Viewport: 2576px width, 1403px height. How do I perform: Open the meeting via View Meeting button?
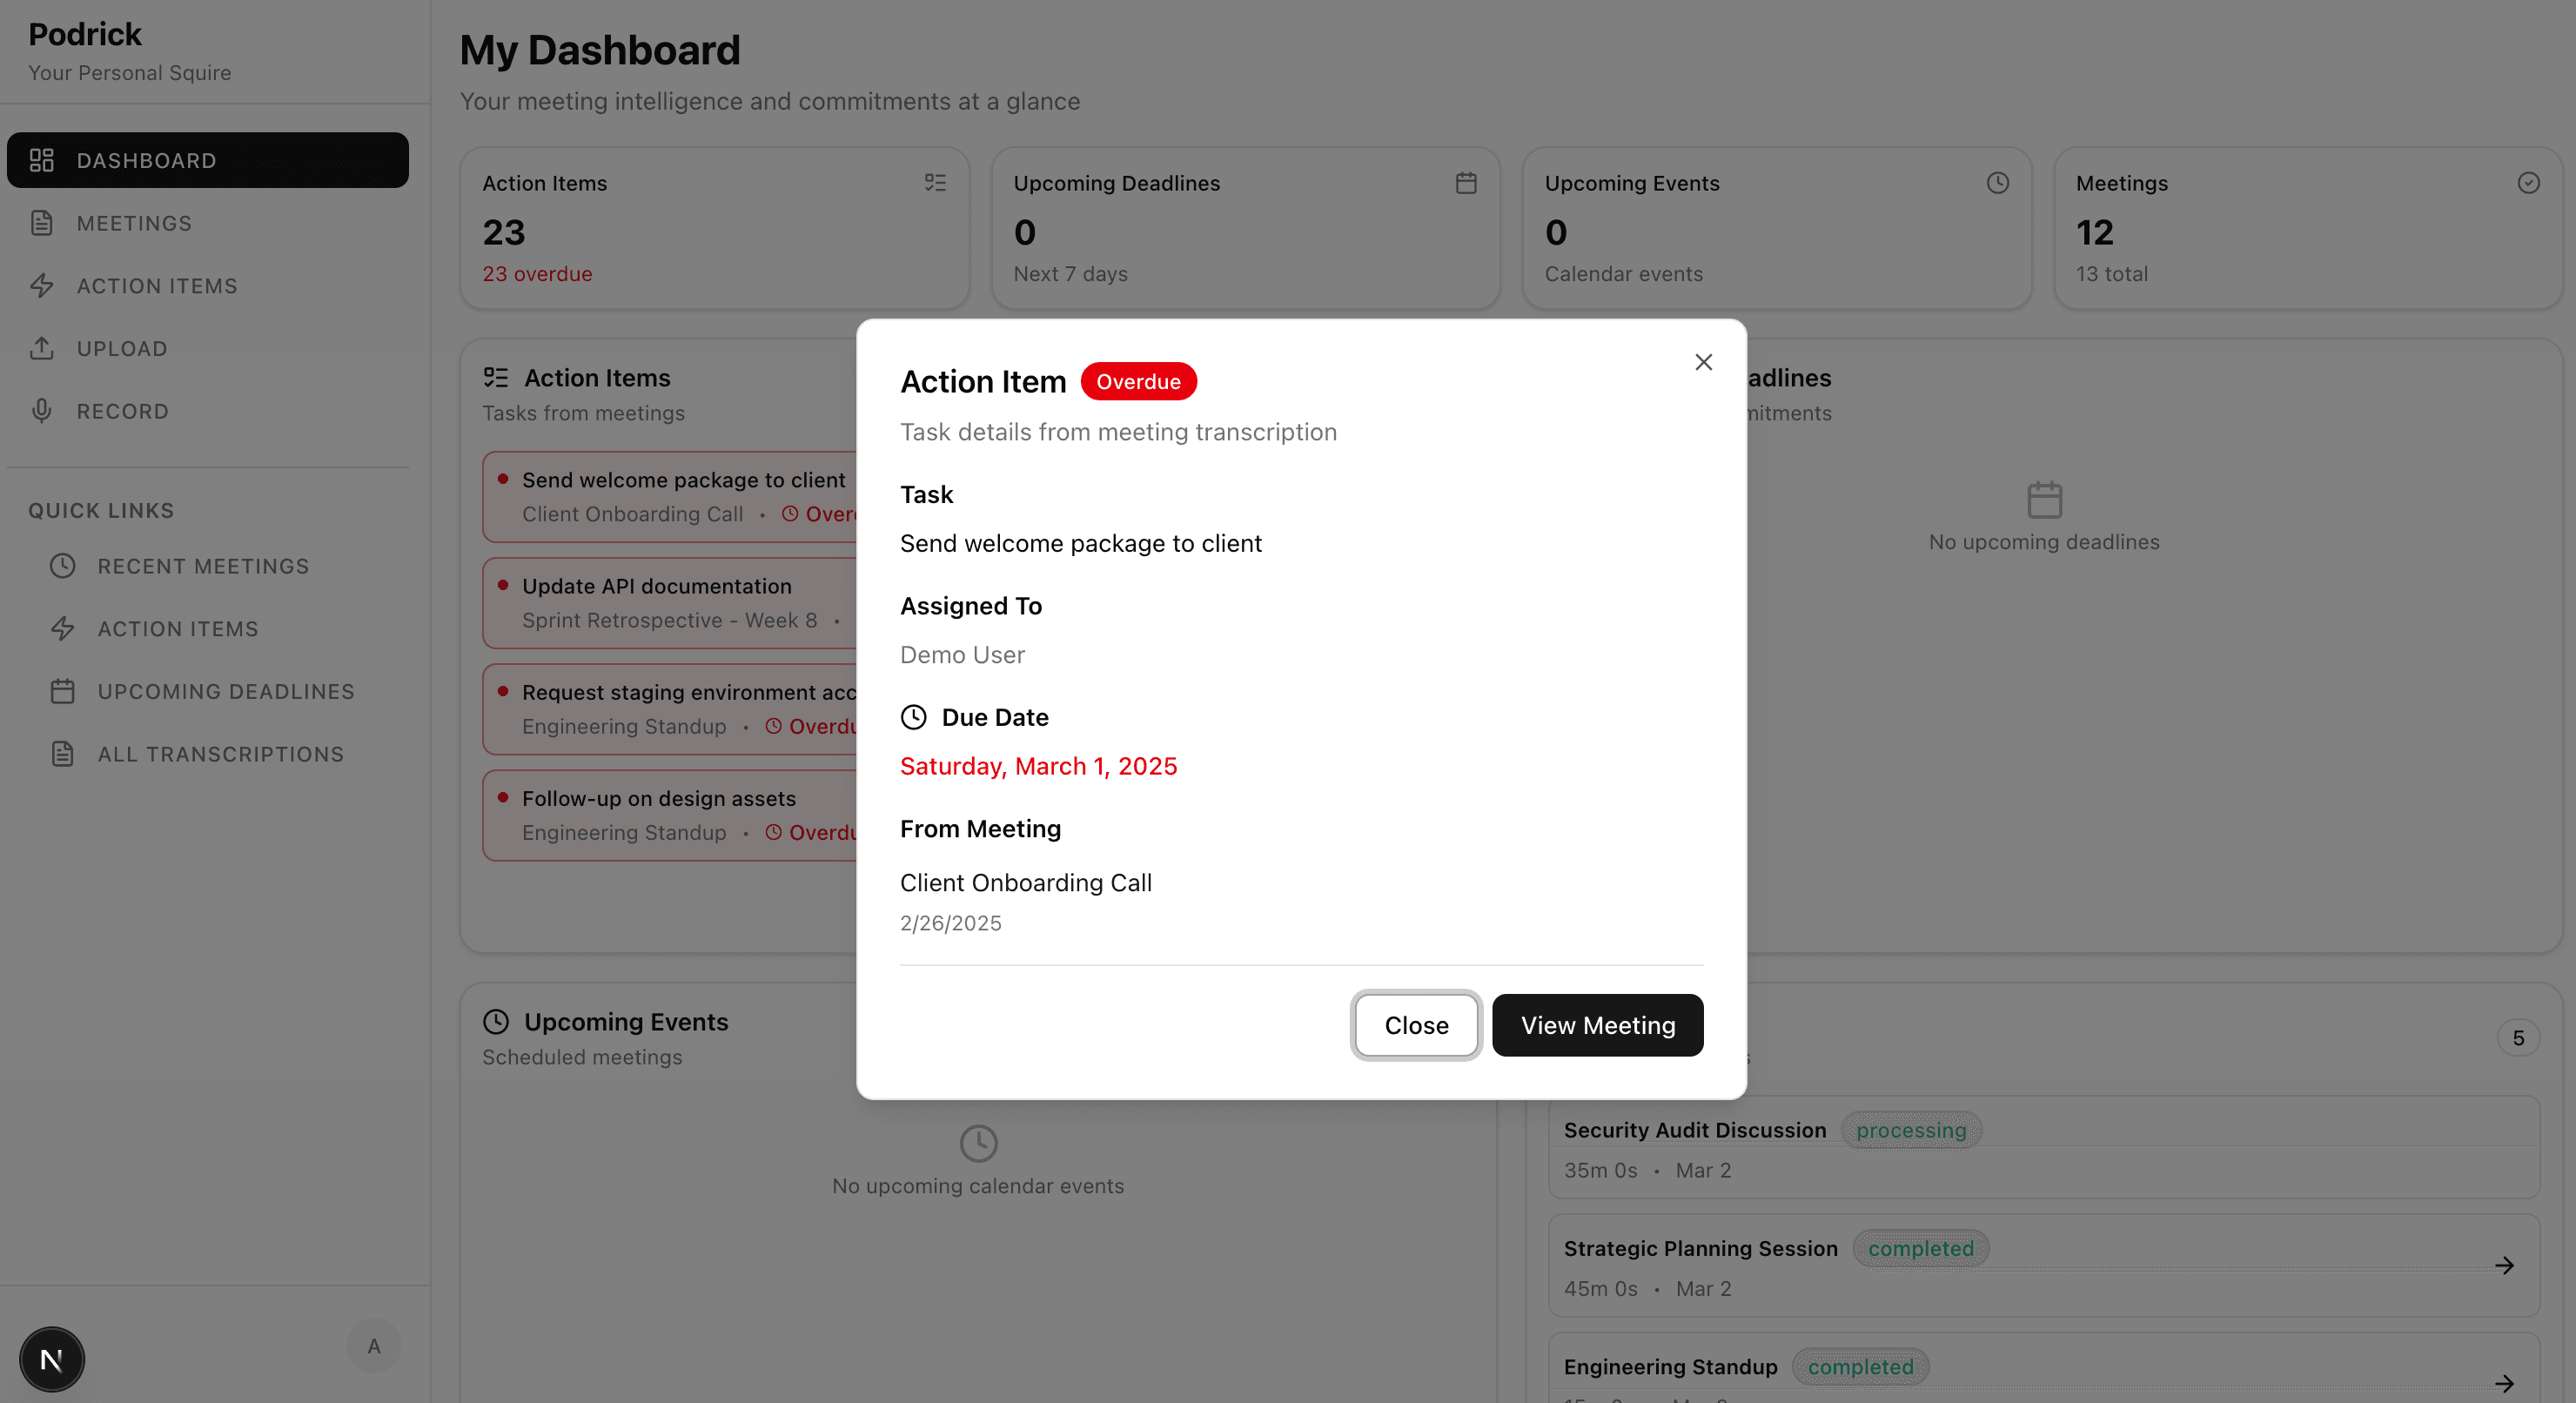coord(1597,1025)
